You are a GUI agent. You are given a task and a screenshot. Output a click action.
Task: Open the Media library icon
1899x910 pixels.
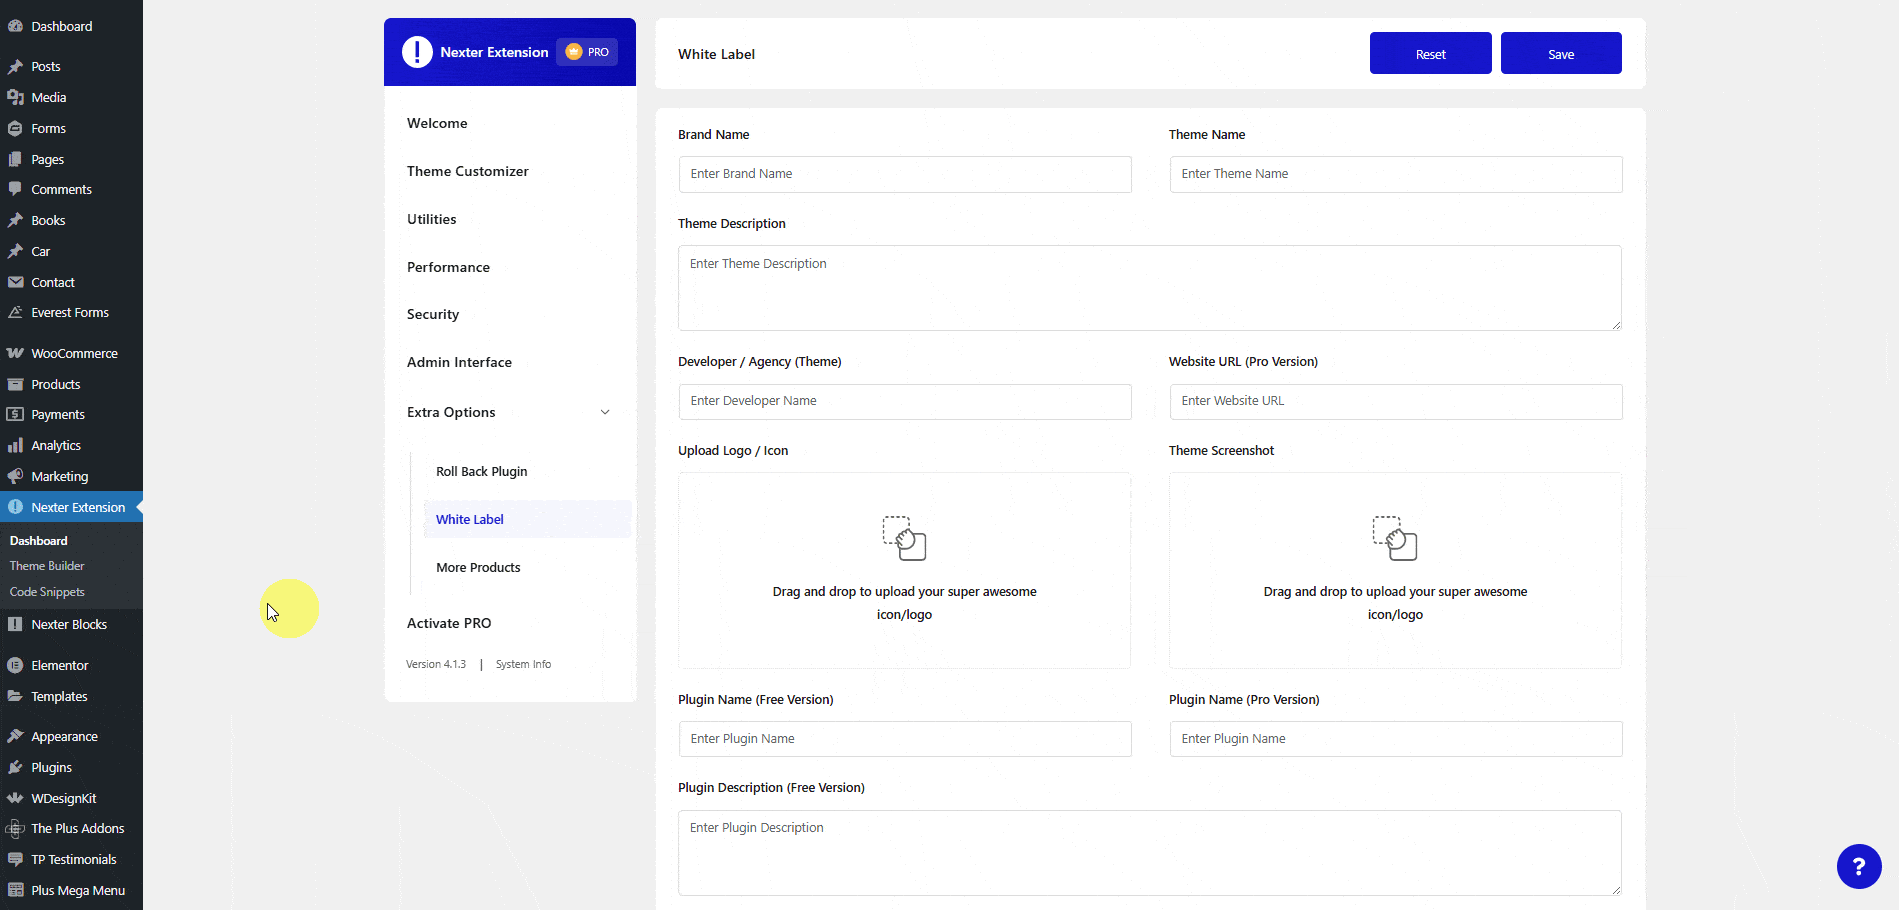coord(16,97)
